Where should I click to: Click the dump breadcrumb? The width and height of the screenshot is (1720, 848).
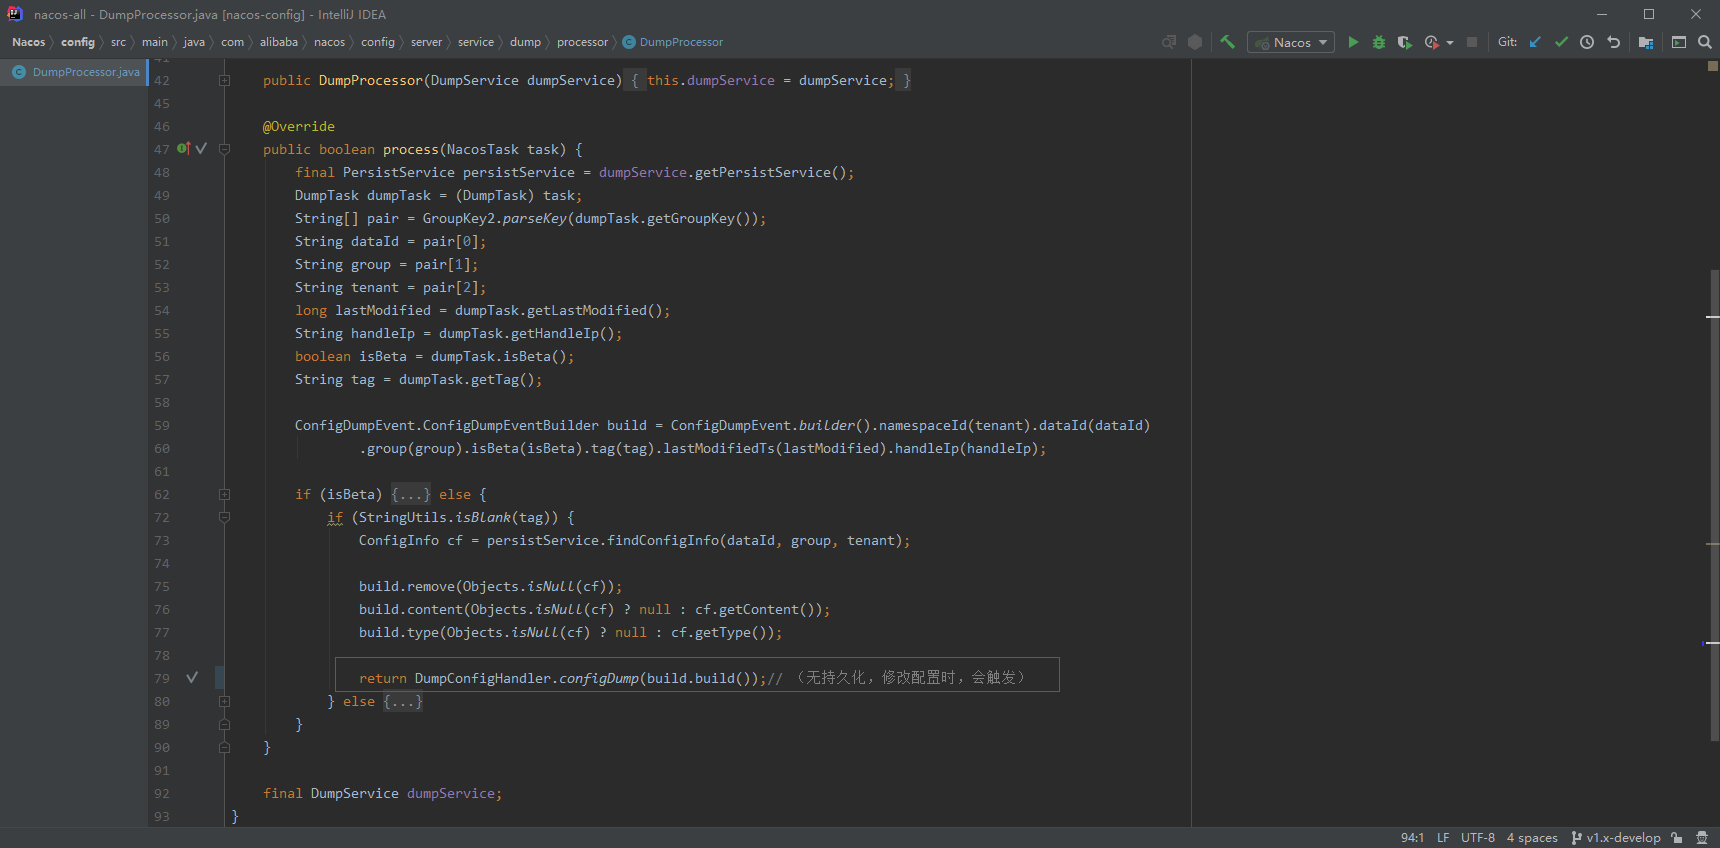point(525,42)
